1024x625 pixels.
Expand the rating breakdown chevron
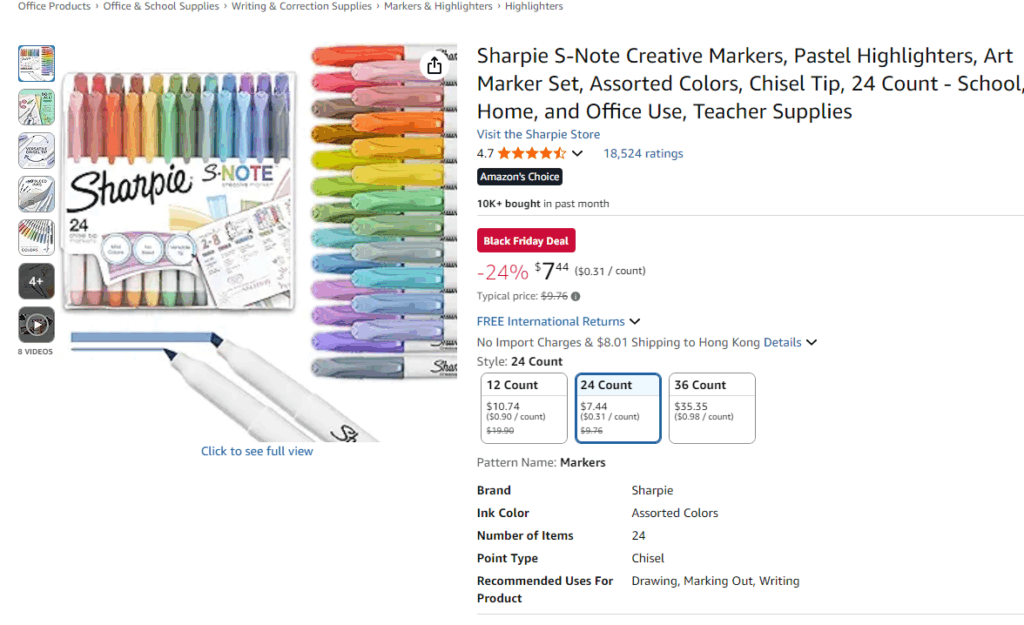(x=577, y=154)
